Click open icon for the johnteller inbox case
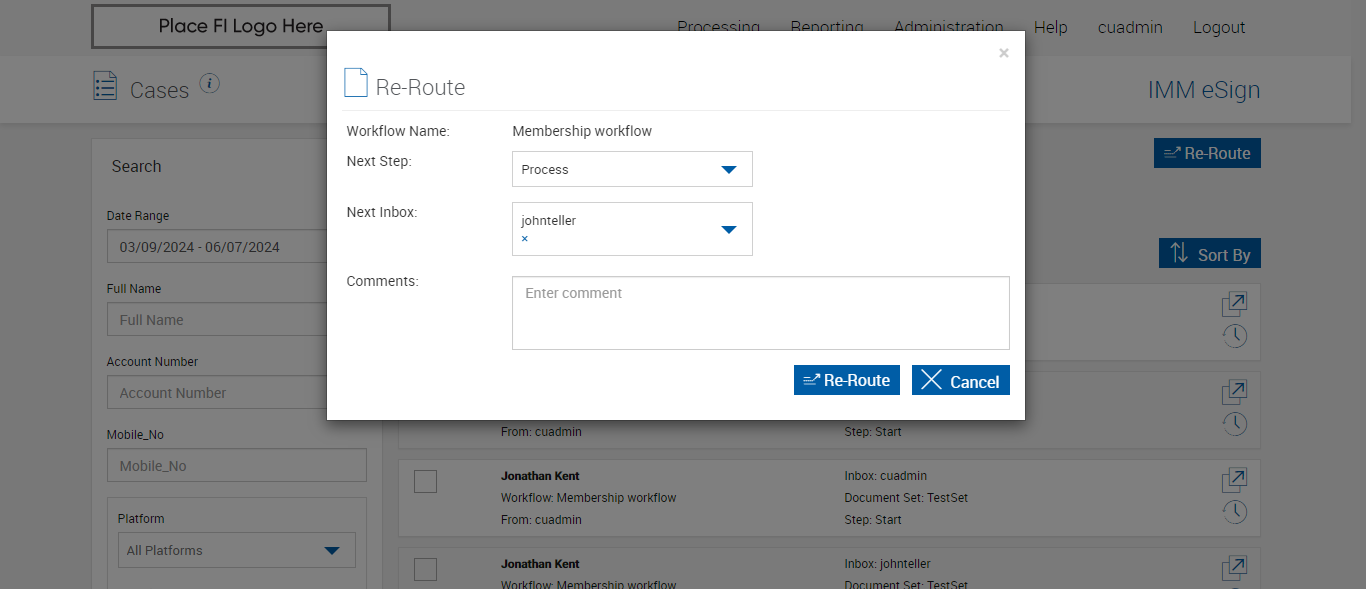 point(1234,568)
